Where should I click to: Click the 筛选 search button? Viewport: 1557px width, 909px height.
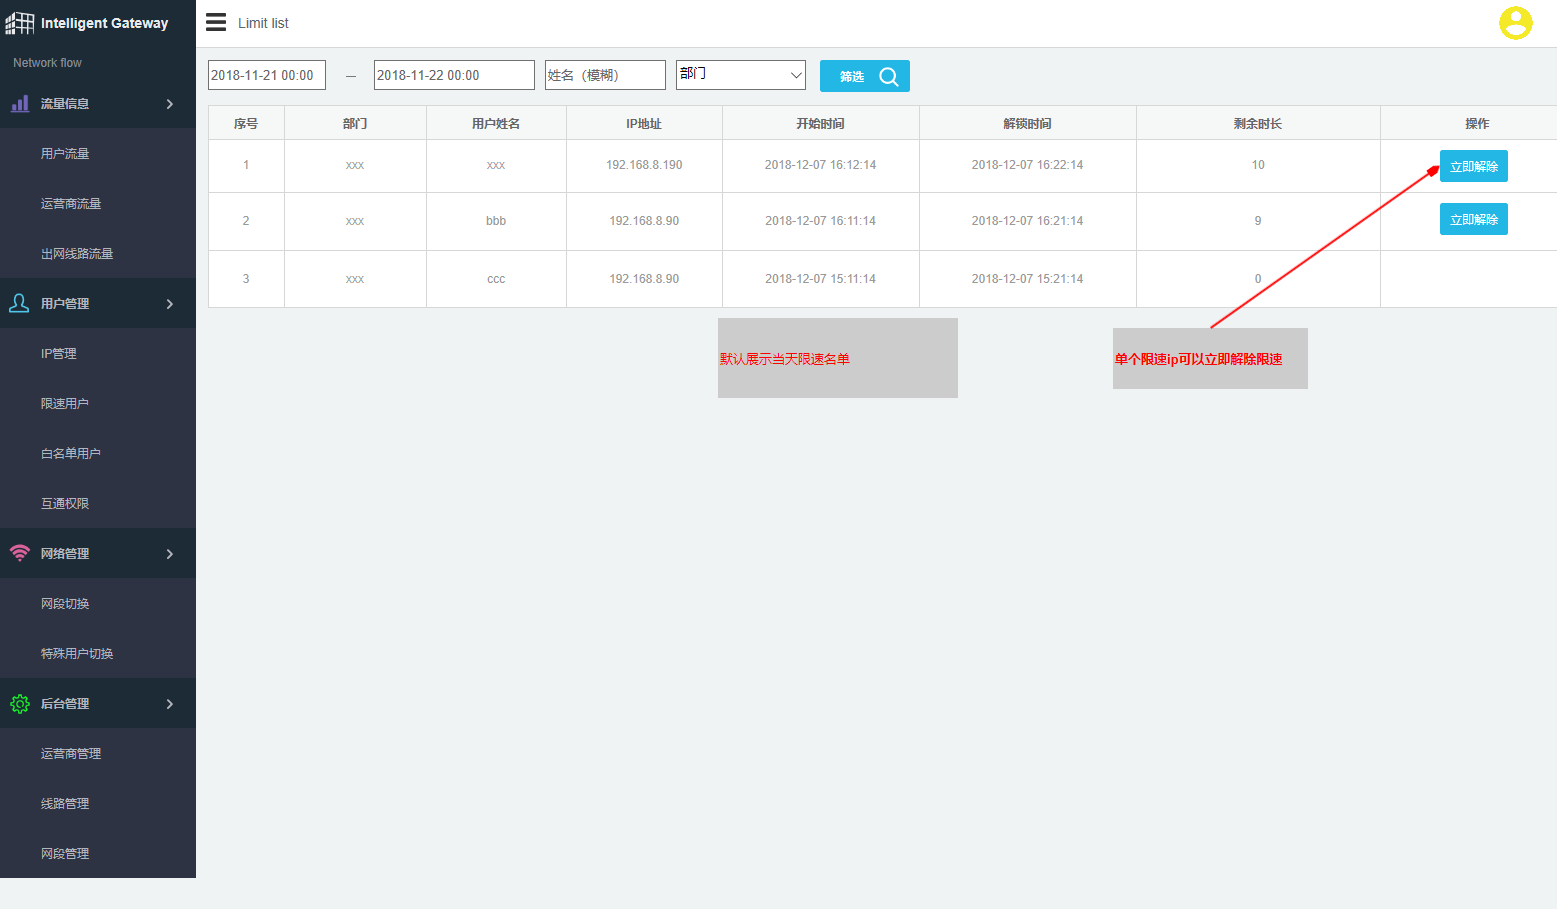[865, 76]
